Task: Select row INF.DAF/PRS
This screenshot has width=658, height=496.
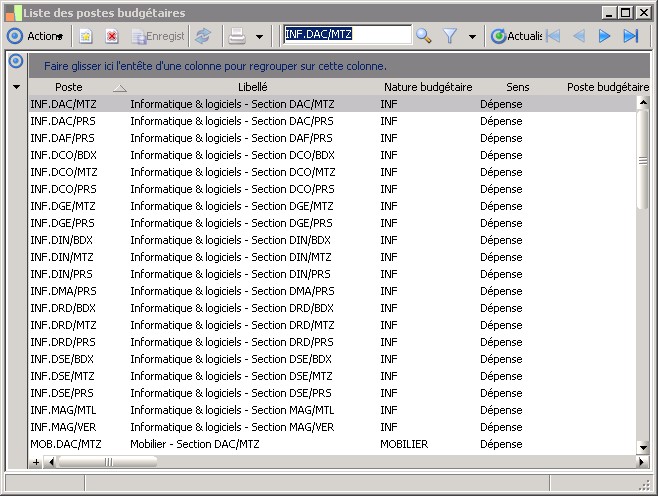Action: [x=333, y=138]
